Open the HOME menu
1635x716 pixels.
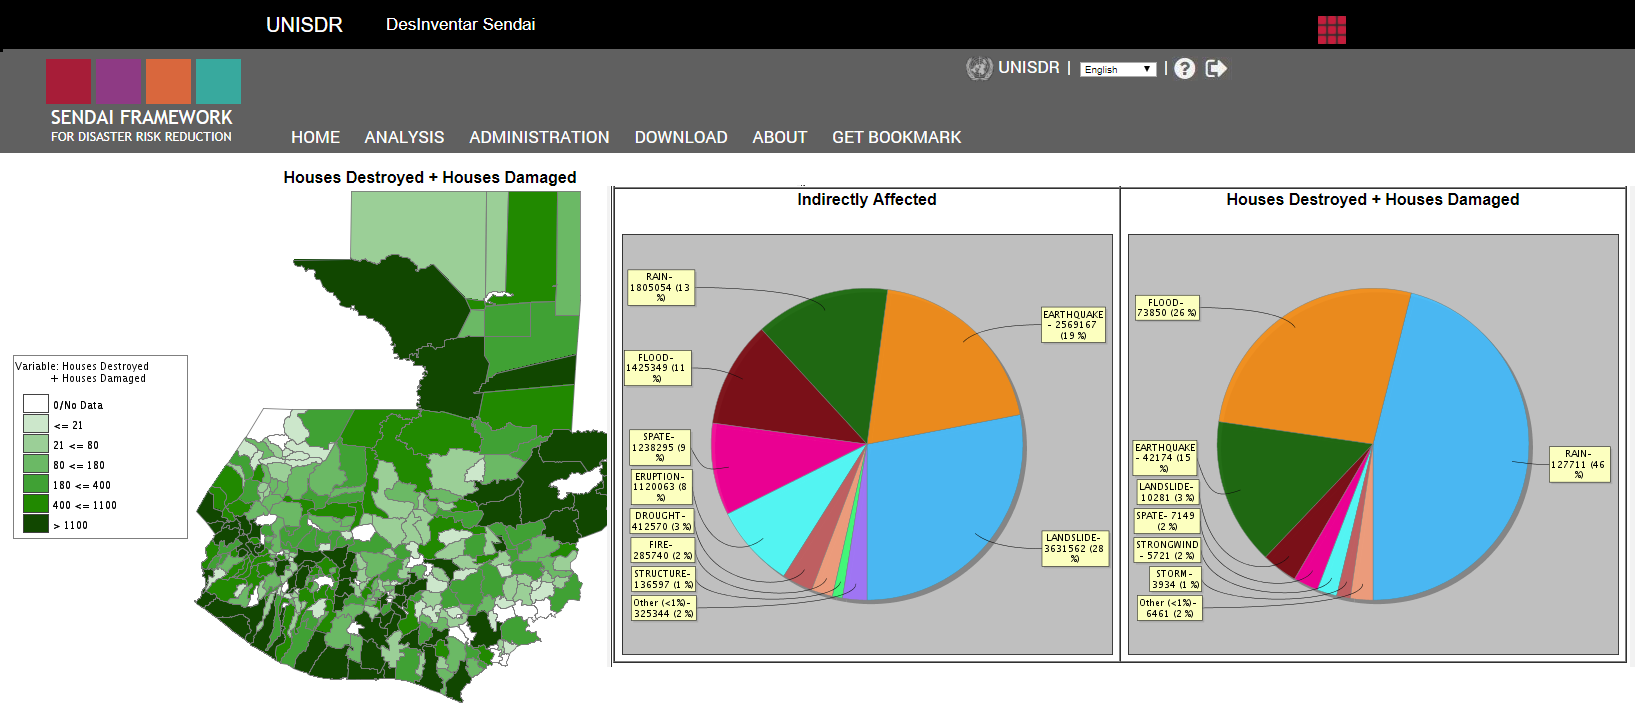pos(315,137)
